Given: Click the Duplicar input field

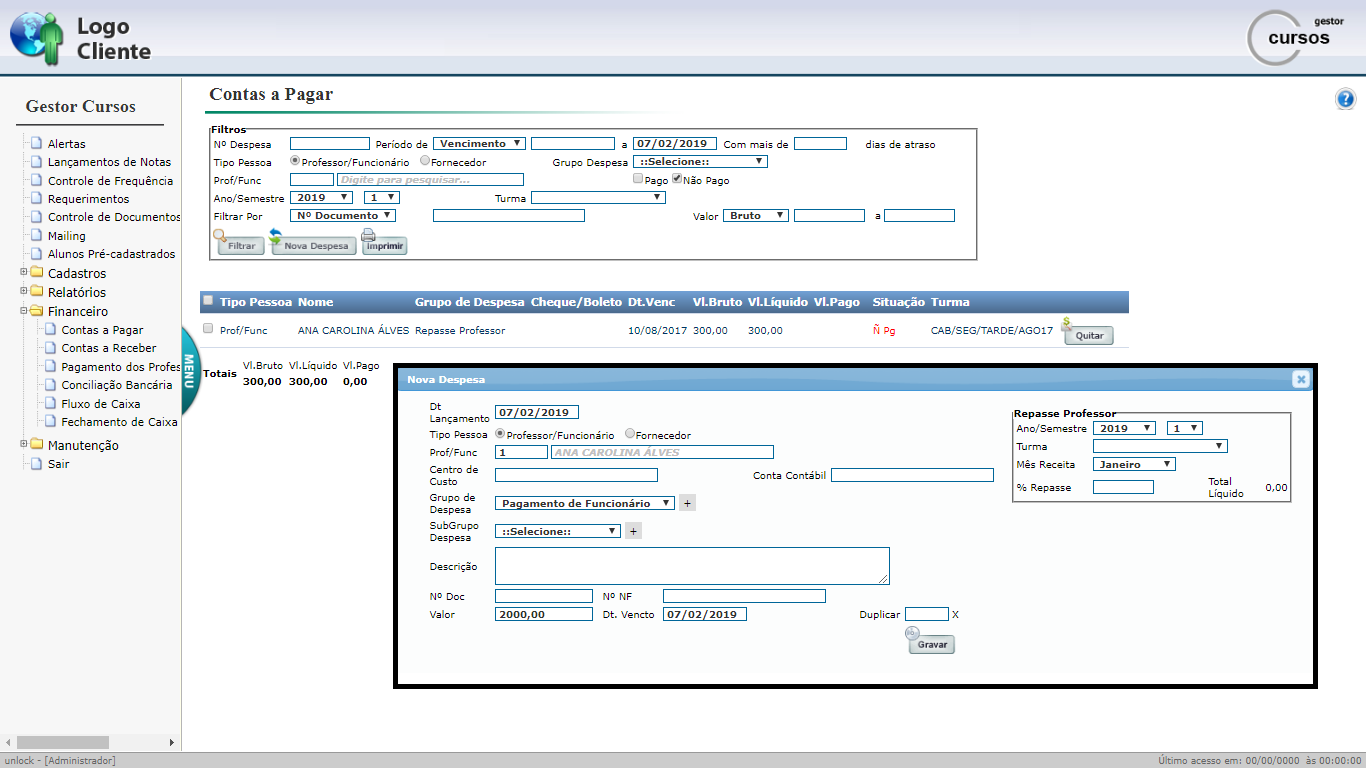Looking at the screenshot, I should [x=927, y=614].
